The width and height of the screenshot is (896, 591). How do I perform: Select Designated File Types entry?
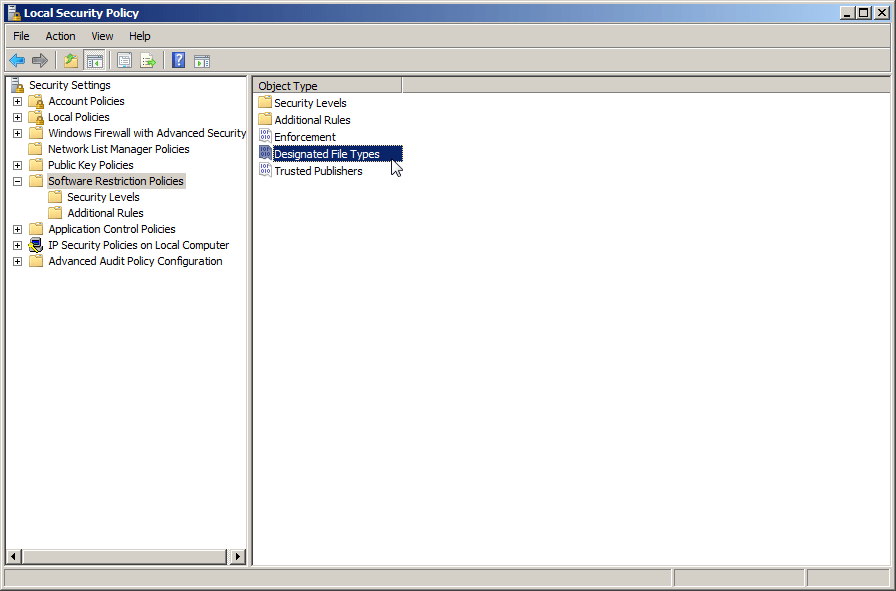pos(338,154)
